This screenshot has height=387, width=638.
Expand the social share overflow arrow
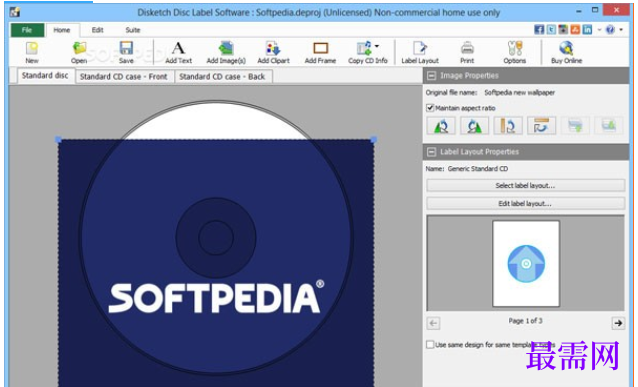point(599,30)
